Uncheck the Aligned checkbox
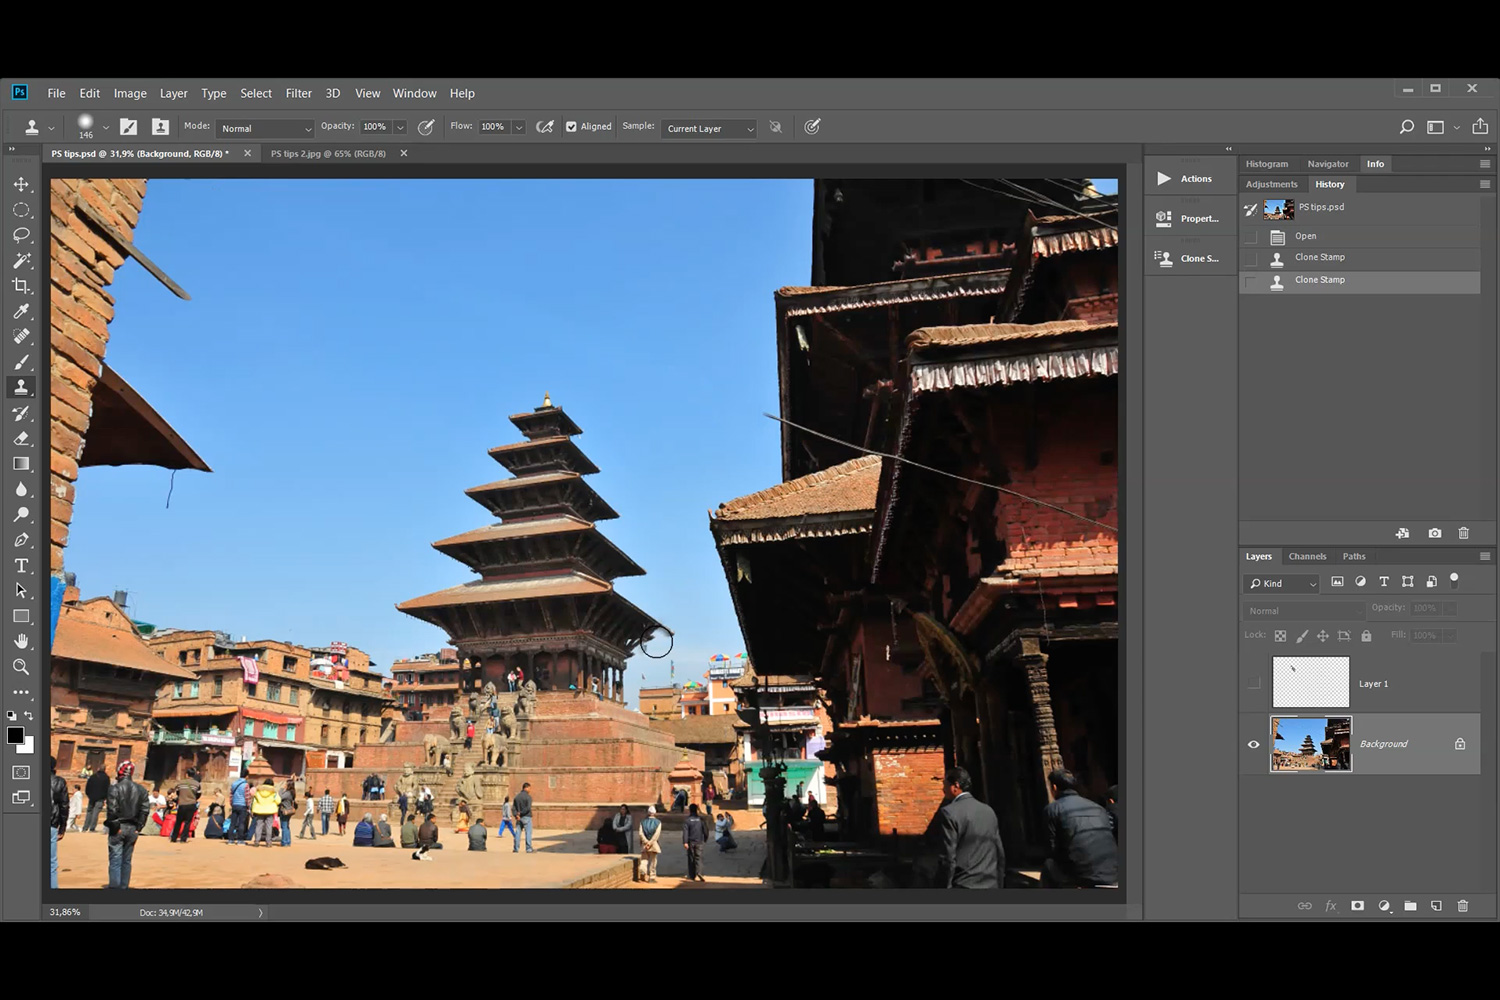Screen dimensions: 1500x1000 [x=571, y=127]
